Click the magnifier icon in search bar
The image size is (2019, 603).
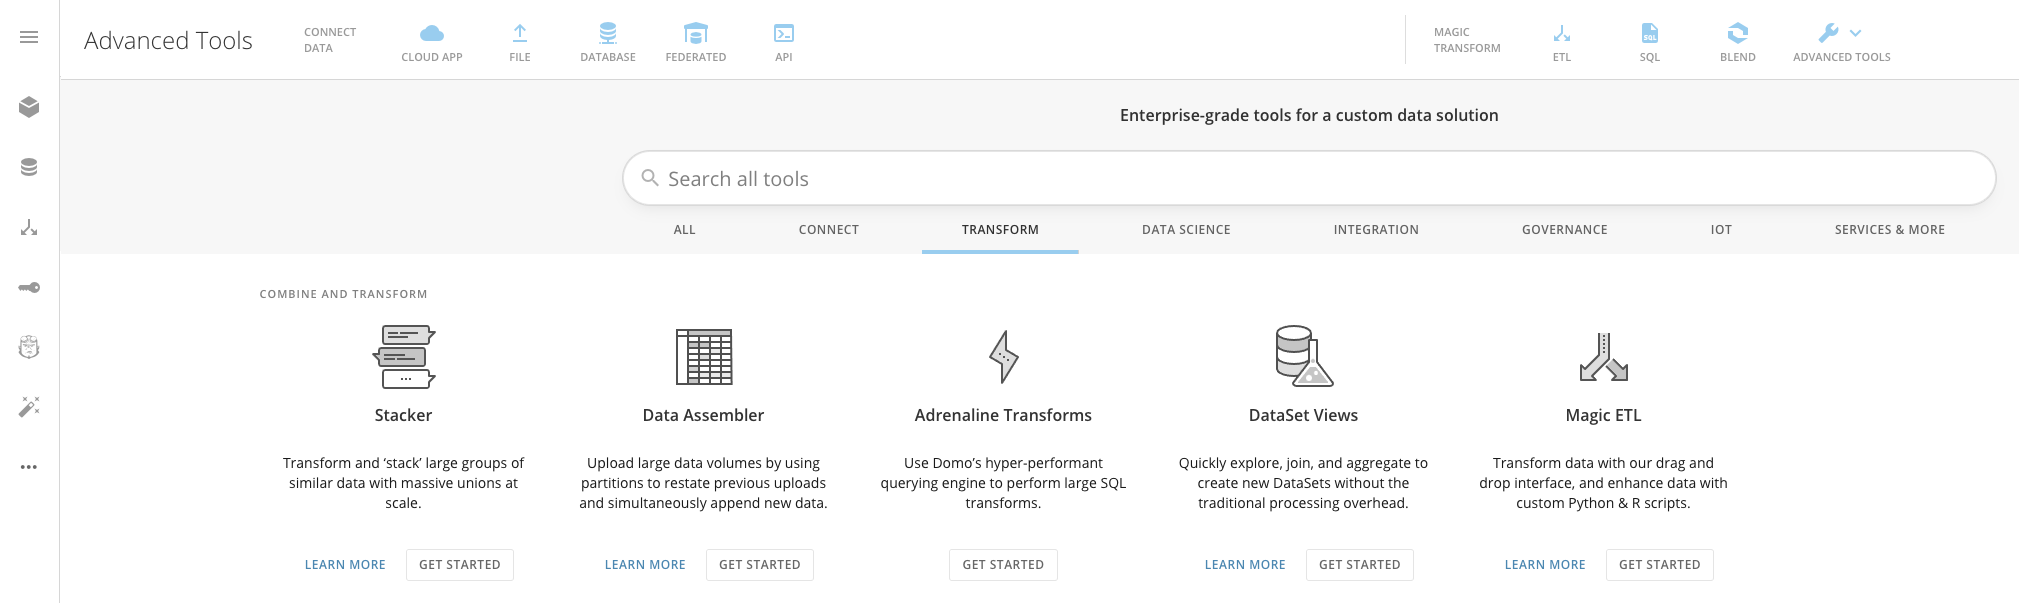click(650, 178)
